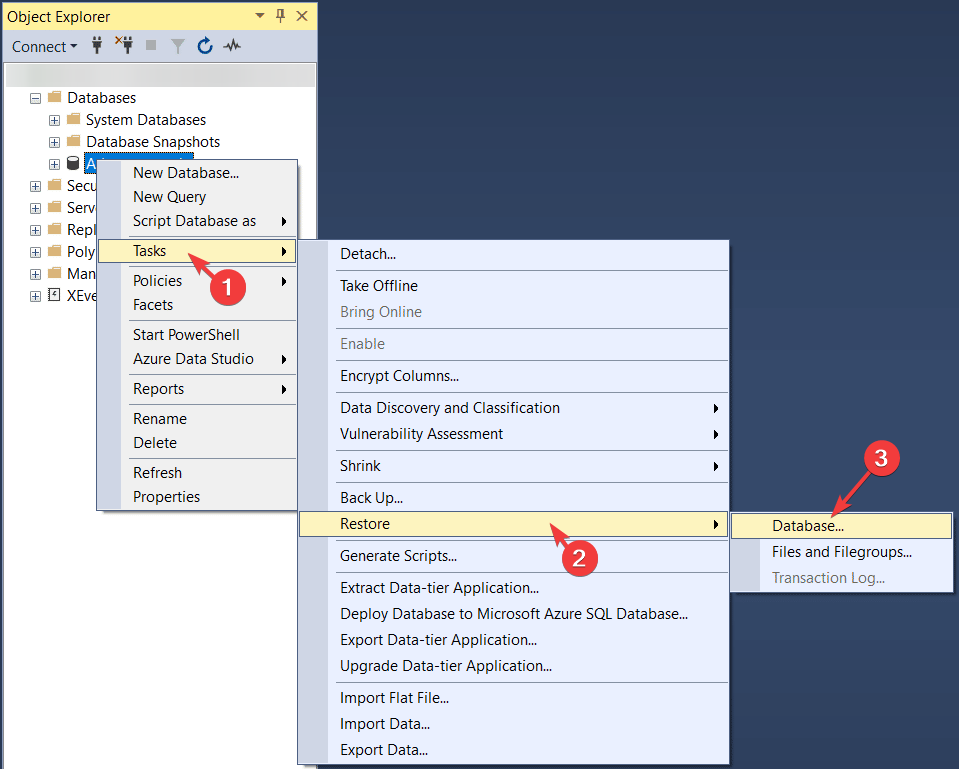Click the filter icon in Object Explorer toolbar

178,45
